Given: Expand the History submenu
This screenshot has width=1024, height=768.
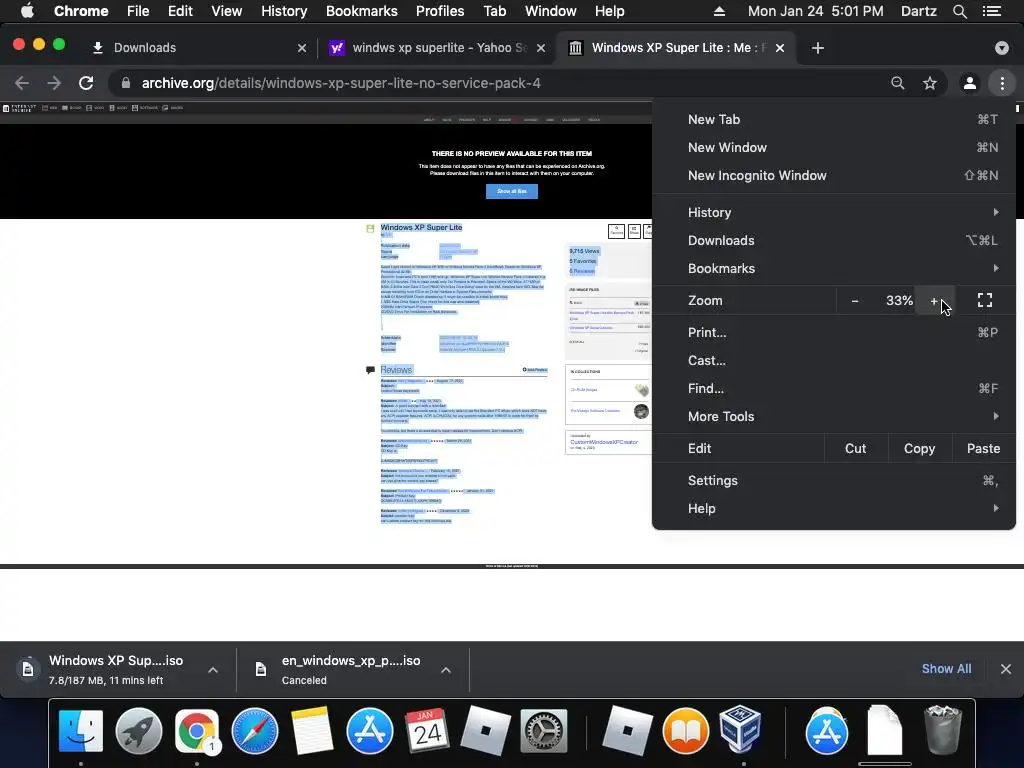Looking at the screenshot, I should point(834,212).
